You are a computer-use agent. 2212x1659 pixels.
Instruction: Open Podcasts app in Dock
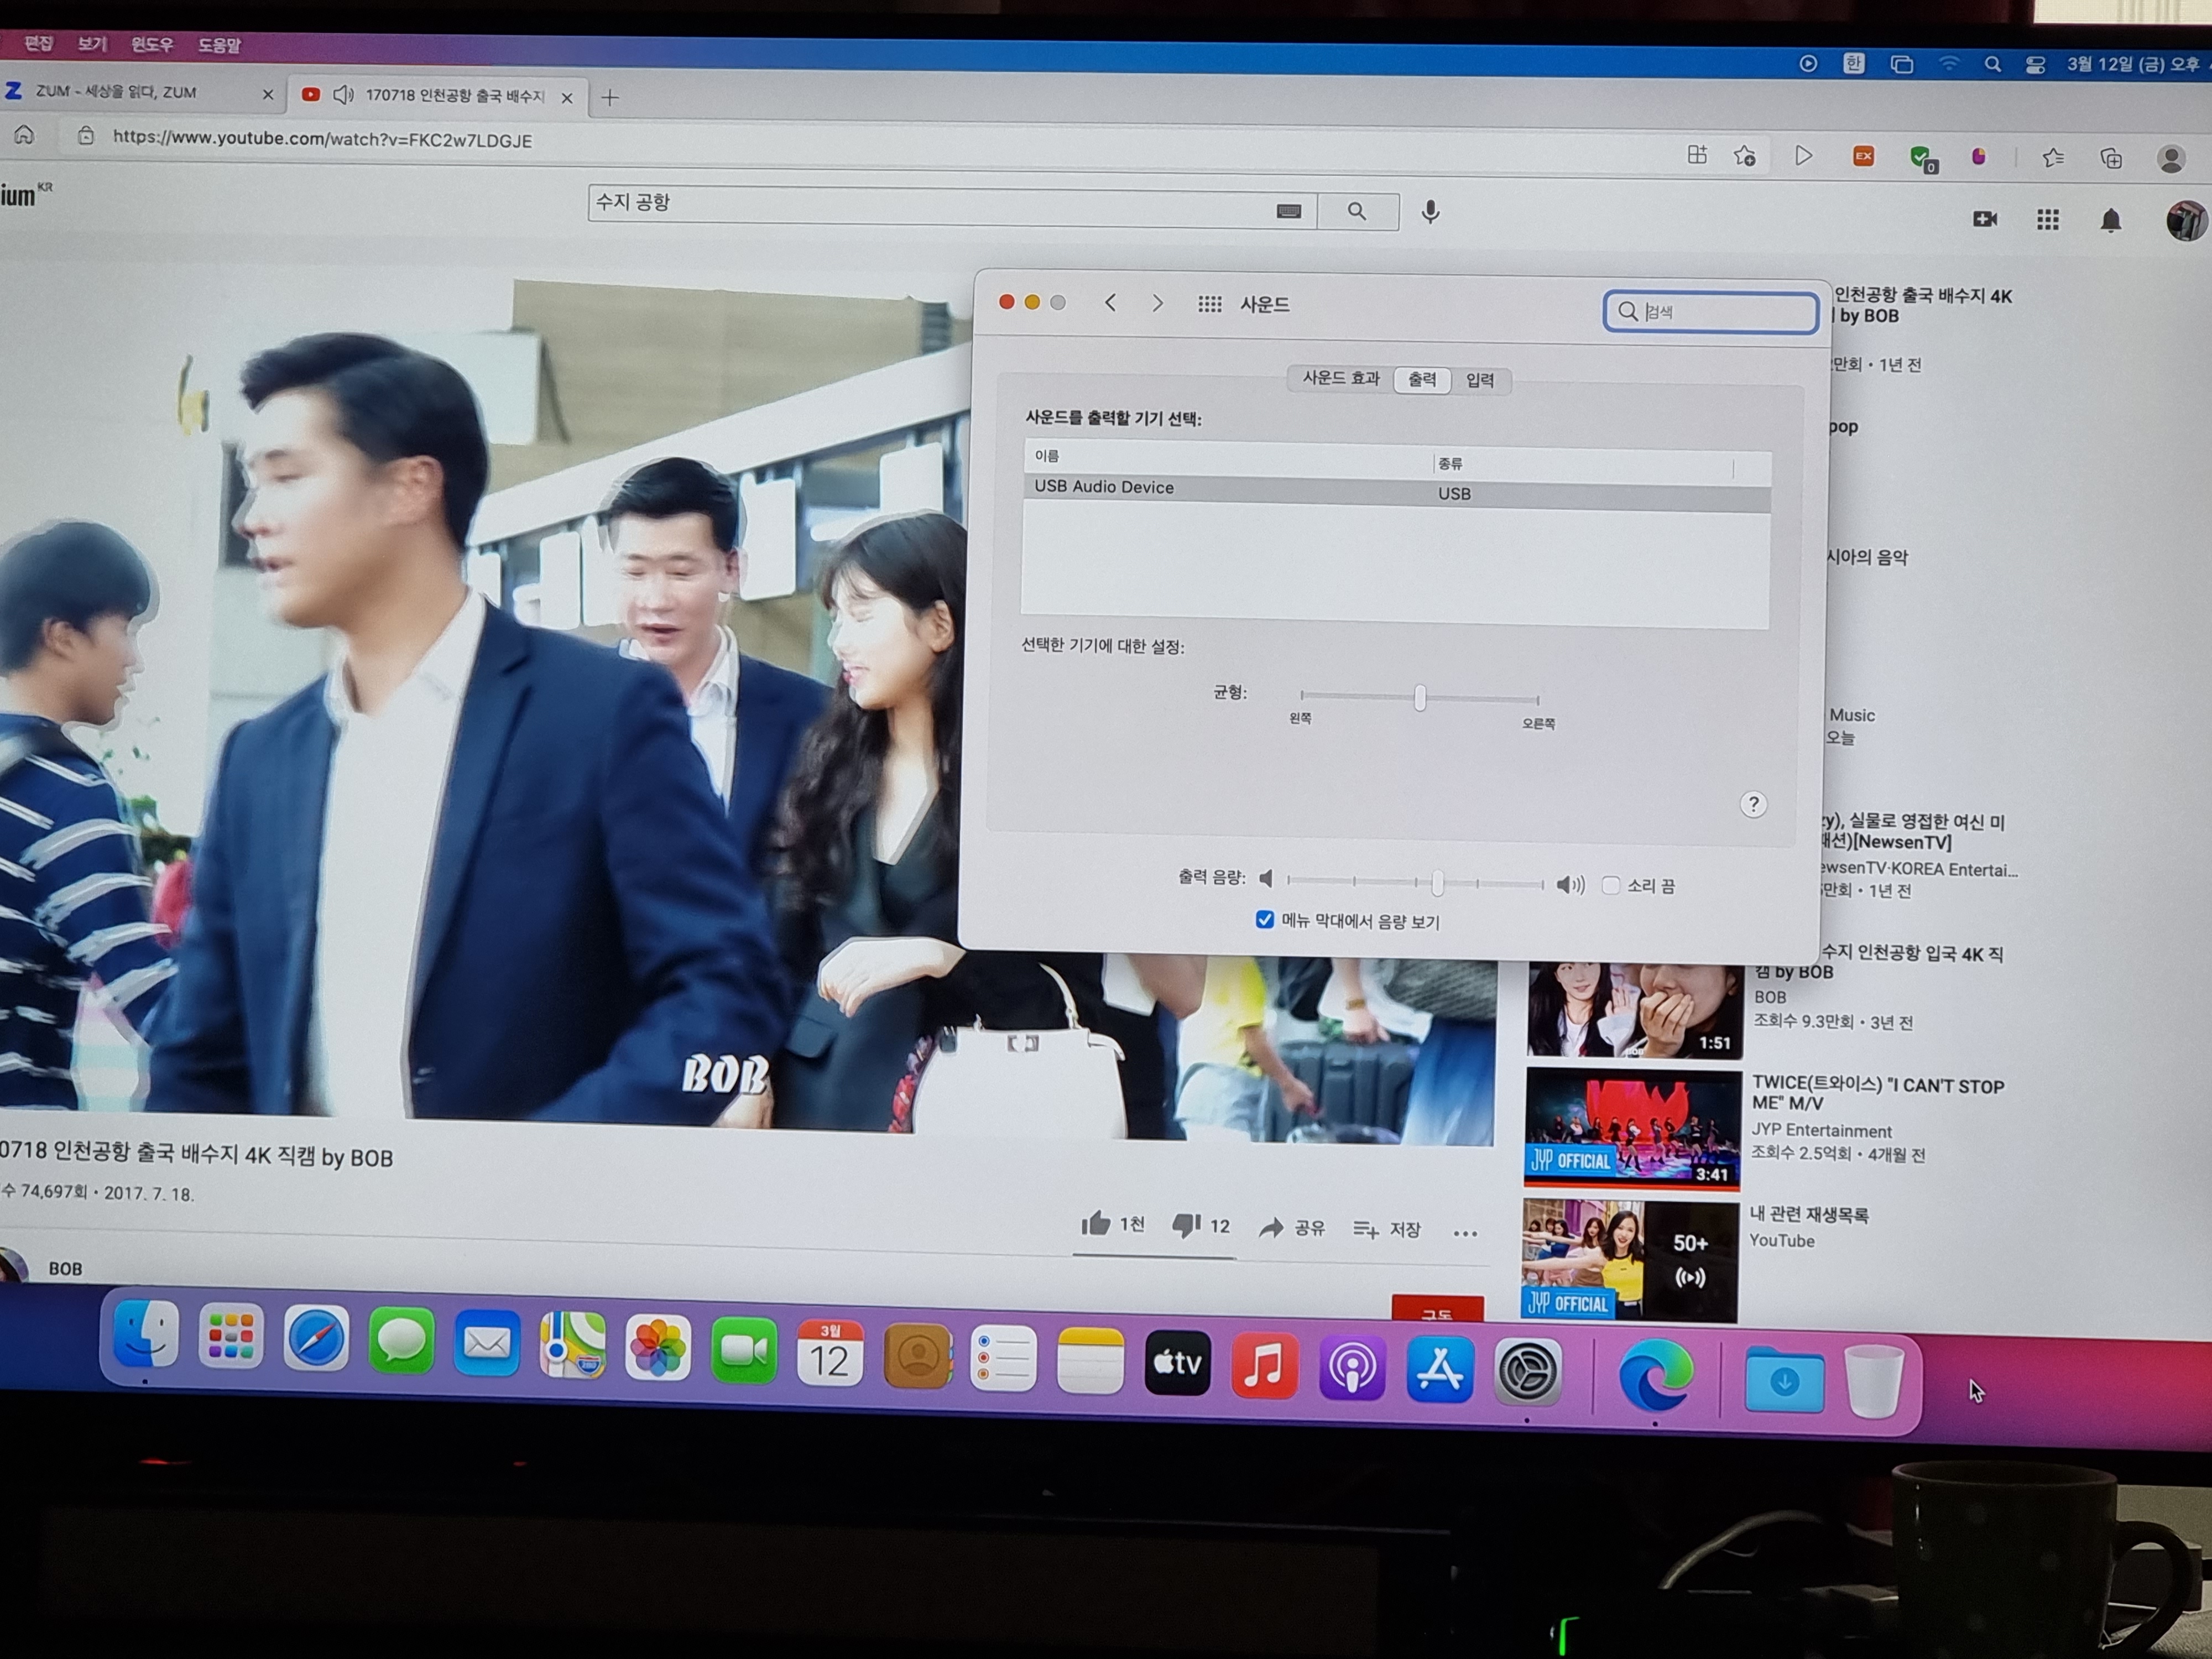click(1351, 1368)
